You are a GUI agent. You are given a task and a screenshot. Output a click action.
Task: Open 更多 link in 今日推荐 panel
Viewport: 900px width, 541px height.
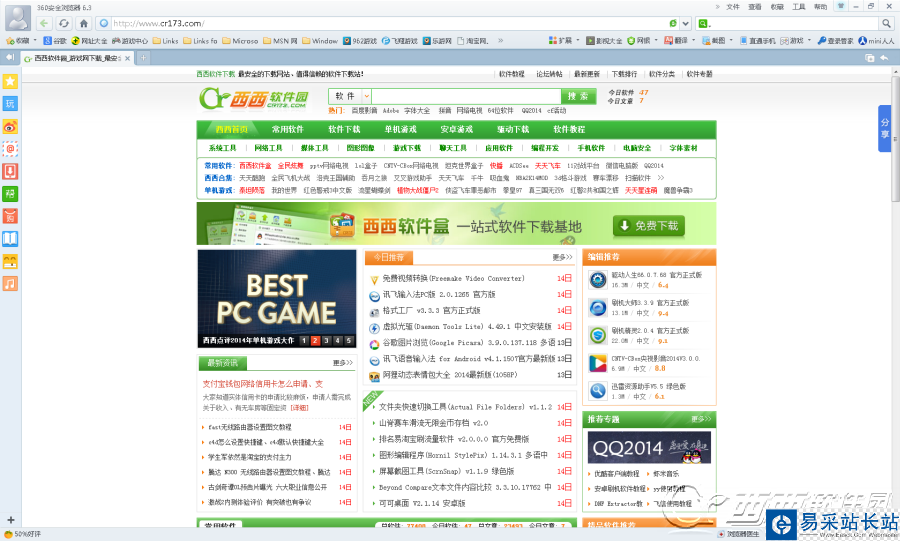point(562,257)
